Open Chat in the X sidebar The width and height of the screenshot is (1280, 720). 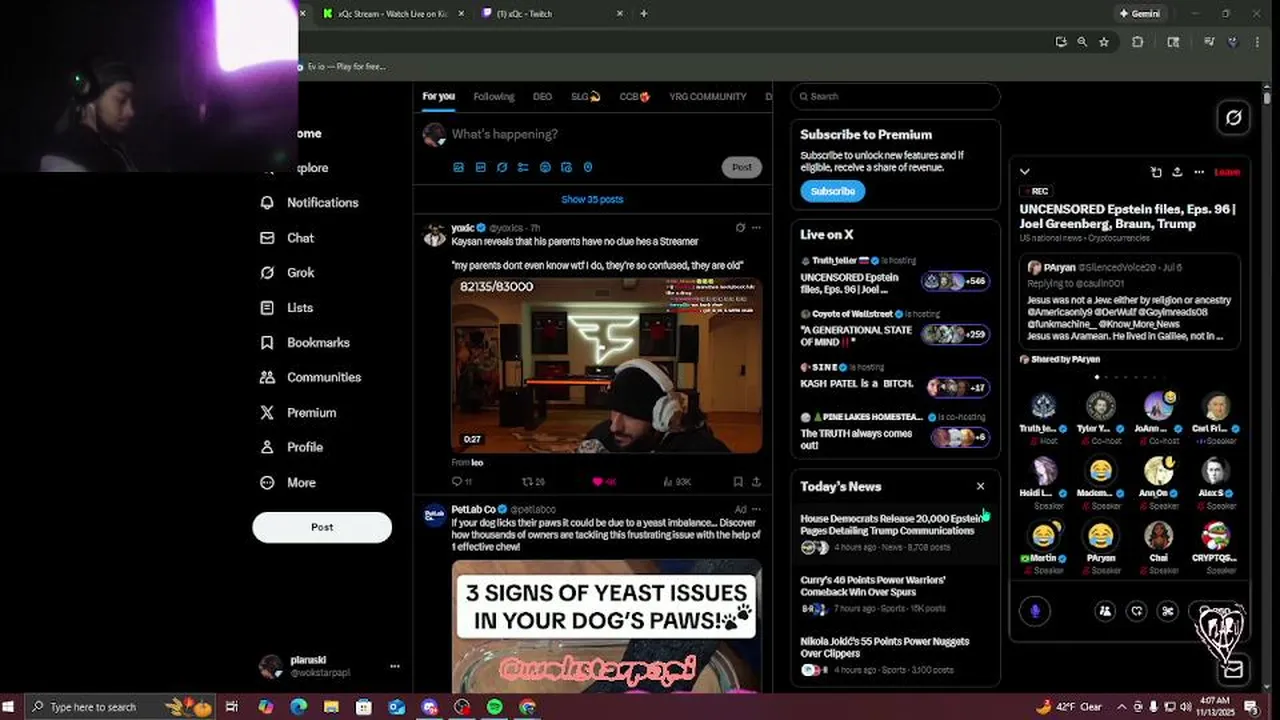287,238
